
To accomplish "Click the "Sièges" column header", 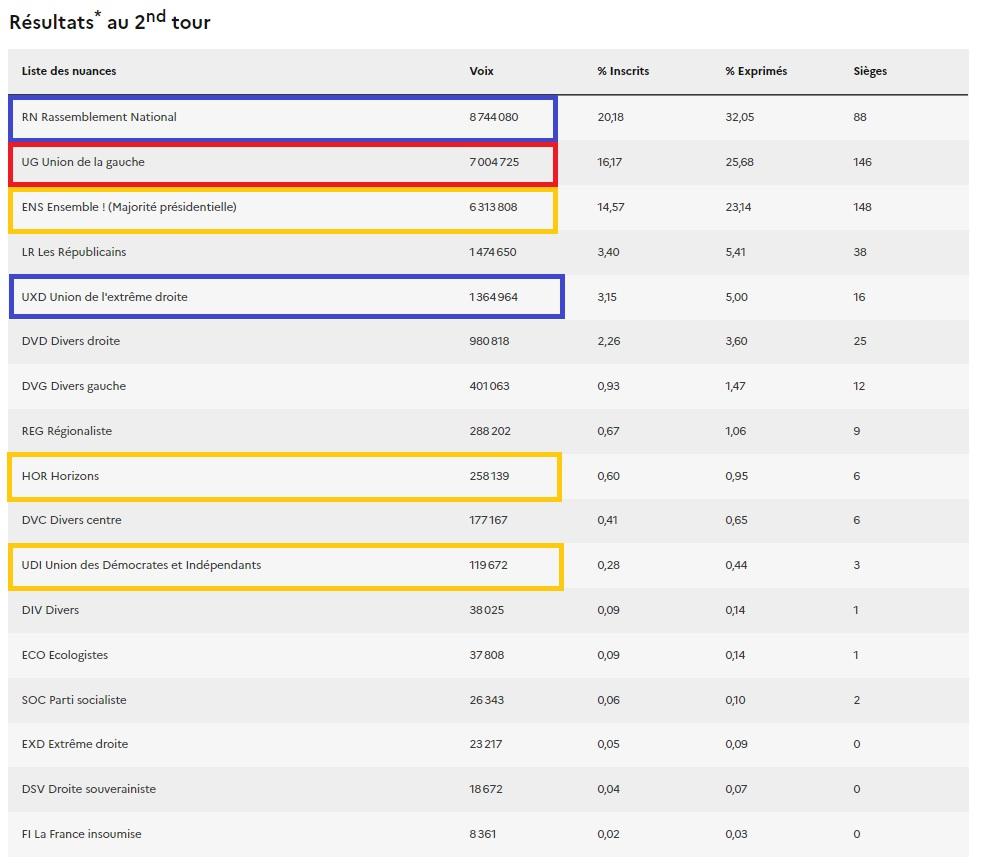I will click(870, 71).
